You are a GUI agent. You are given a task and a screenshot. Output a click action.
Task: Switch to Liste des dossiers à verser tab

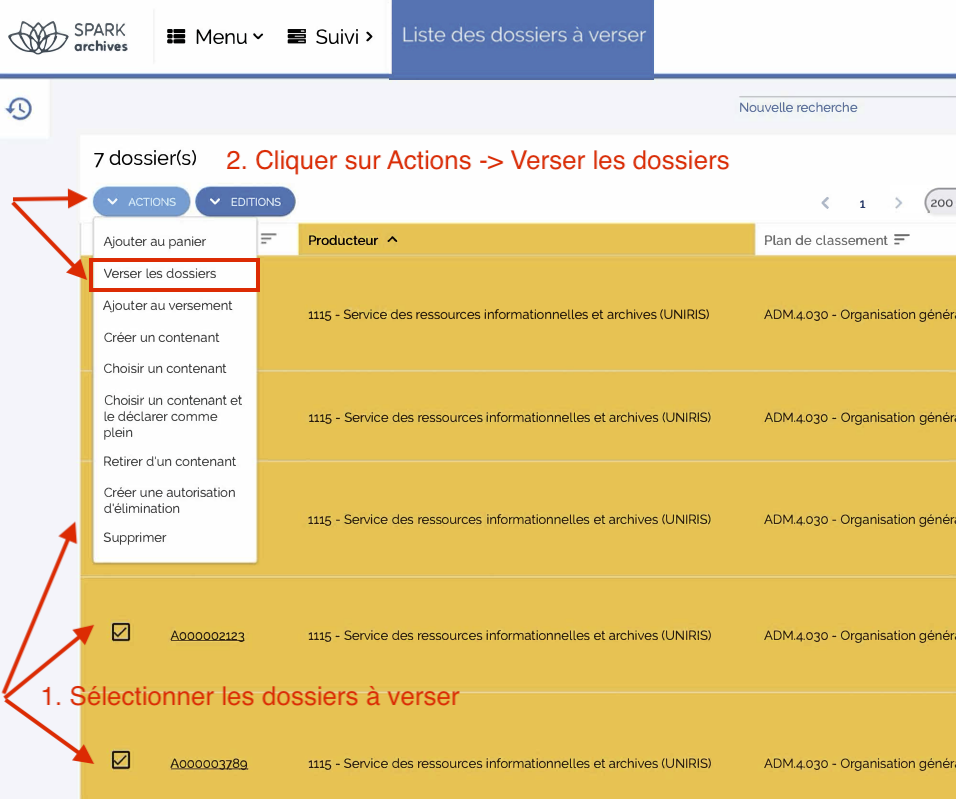(x=523, y=36)
